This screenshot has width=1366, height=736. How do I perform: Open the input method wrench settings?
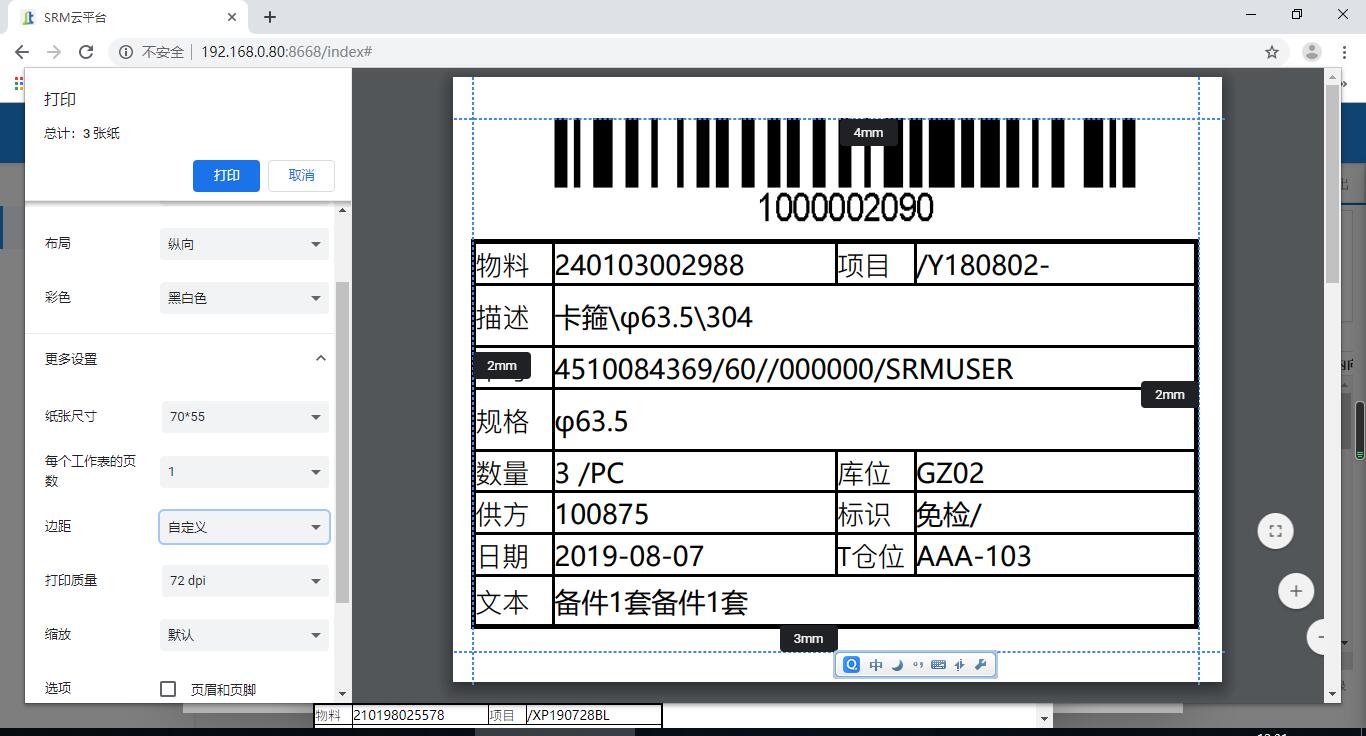tap(980, 665)
